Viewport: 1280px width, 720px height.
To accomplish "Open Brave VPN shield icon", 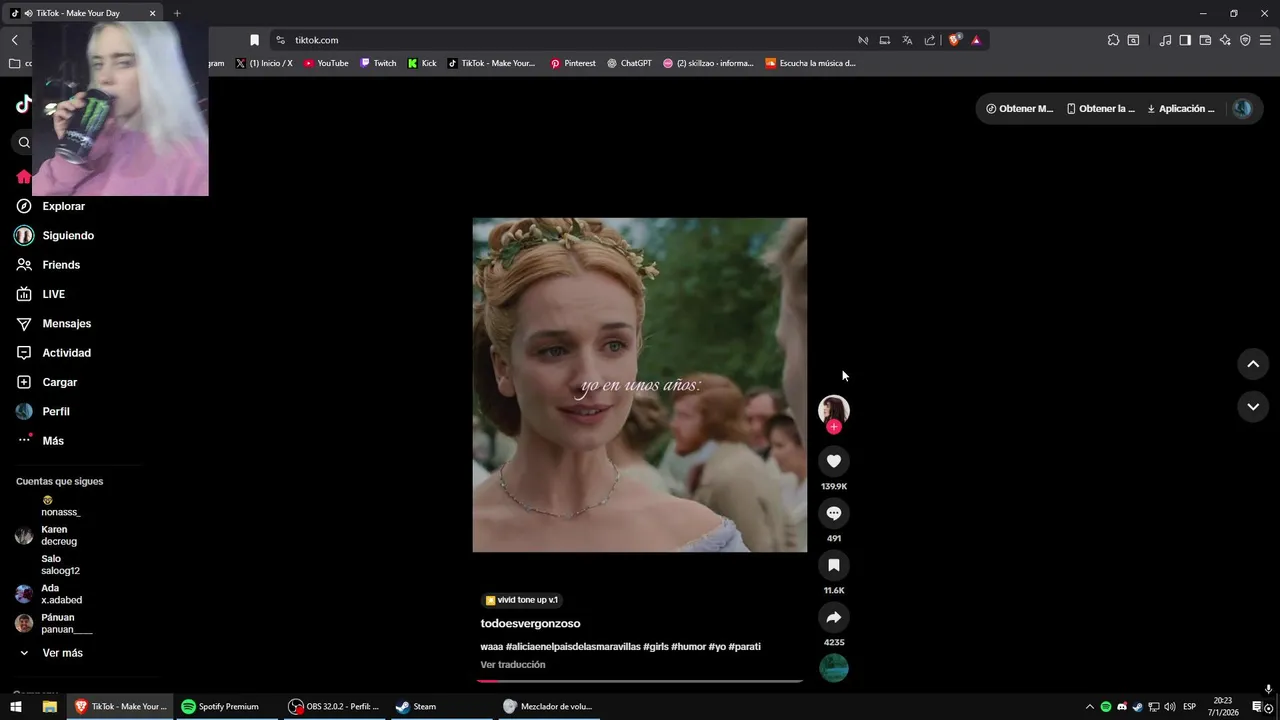I will tap(1245, 40).
